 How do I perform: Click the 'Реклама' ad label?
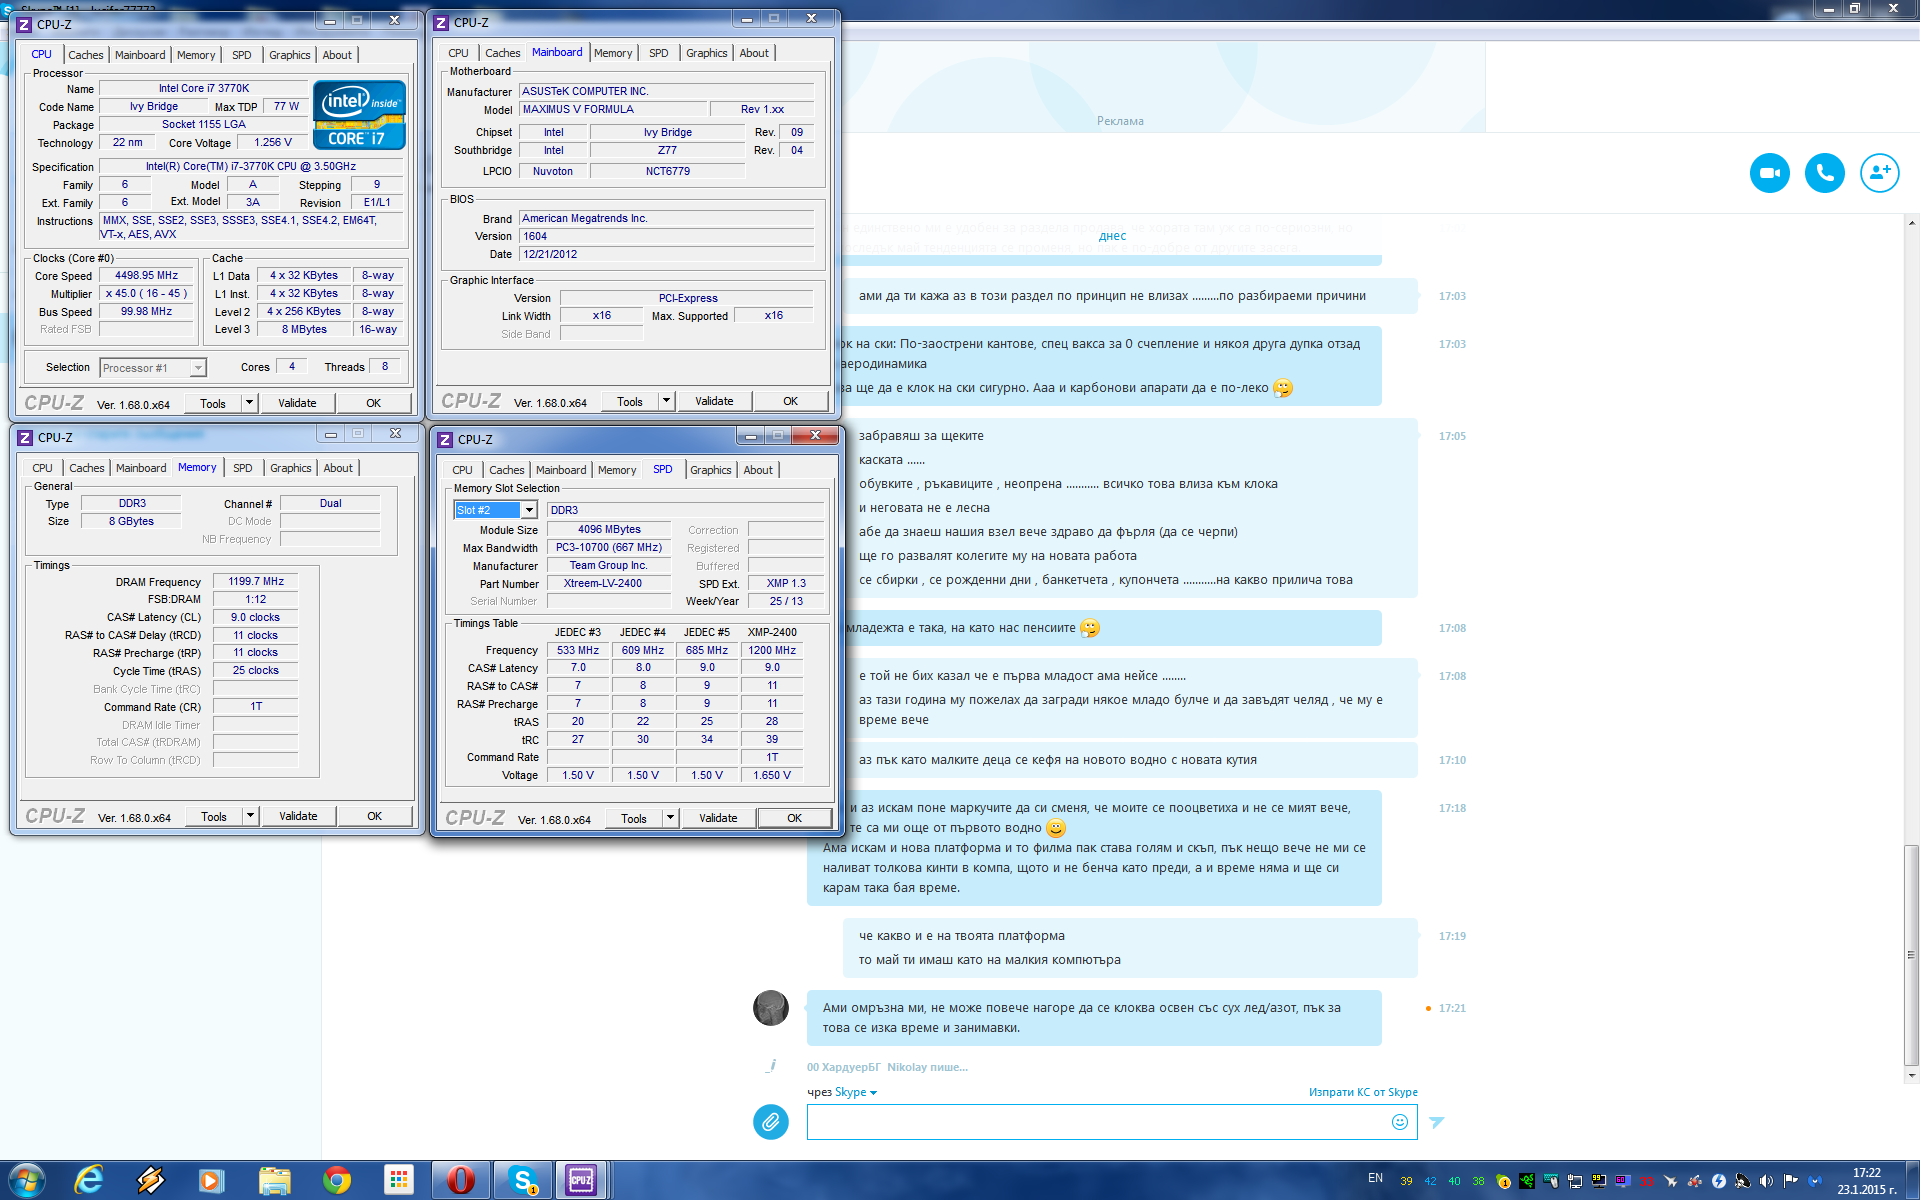coord(1120,121)
